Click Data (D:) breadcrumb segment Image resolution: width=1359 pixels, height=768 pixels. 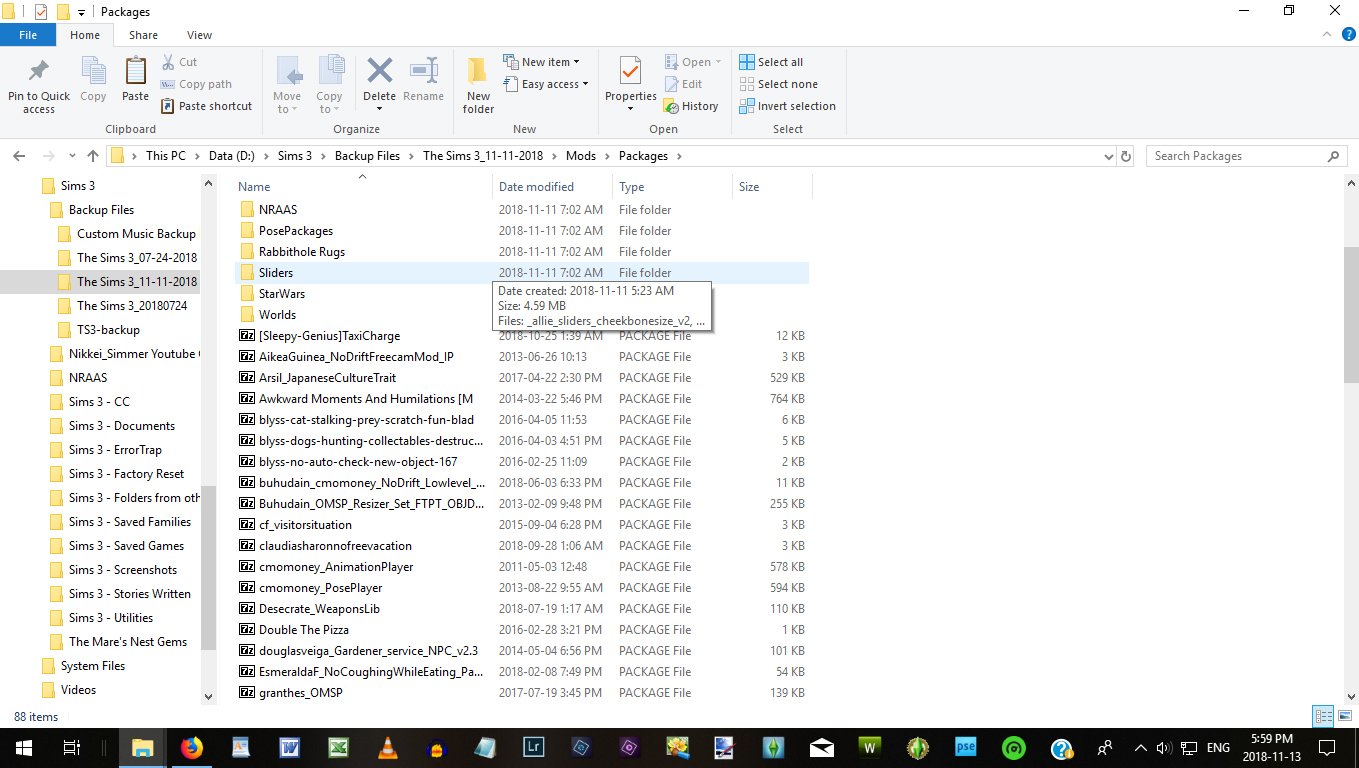tap(232, 156)
